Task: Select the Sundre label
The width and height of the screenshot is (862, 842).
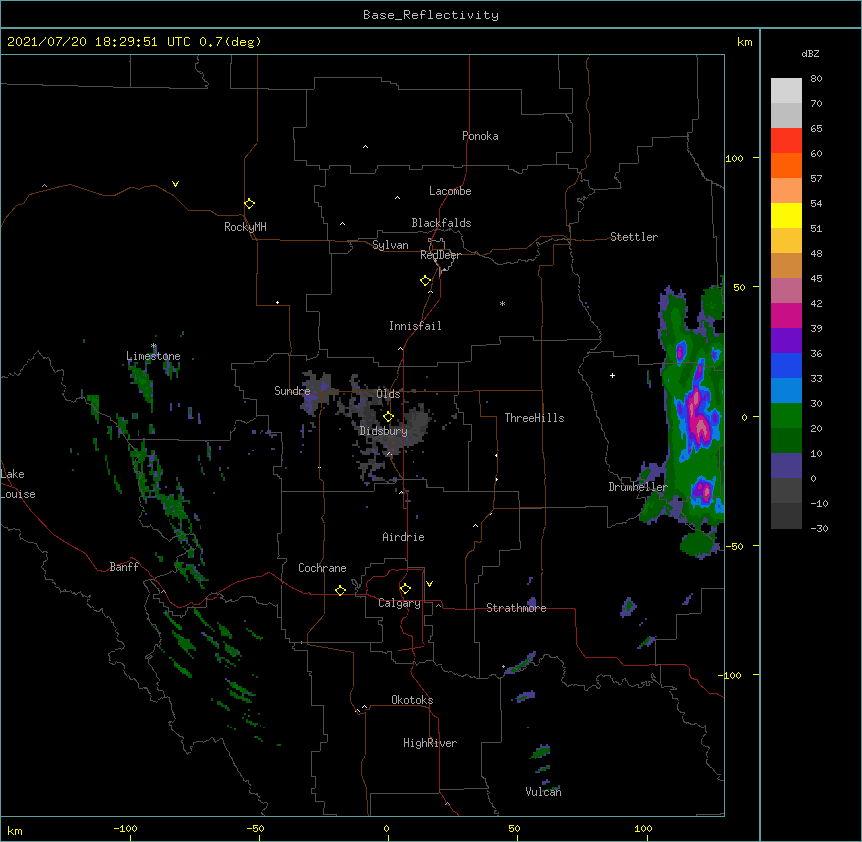Action: click(292, 391)
